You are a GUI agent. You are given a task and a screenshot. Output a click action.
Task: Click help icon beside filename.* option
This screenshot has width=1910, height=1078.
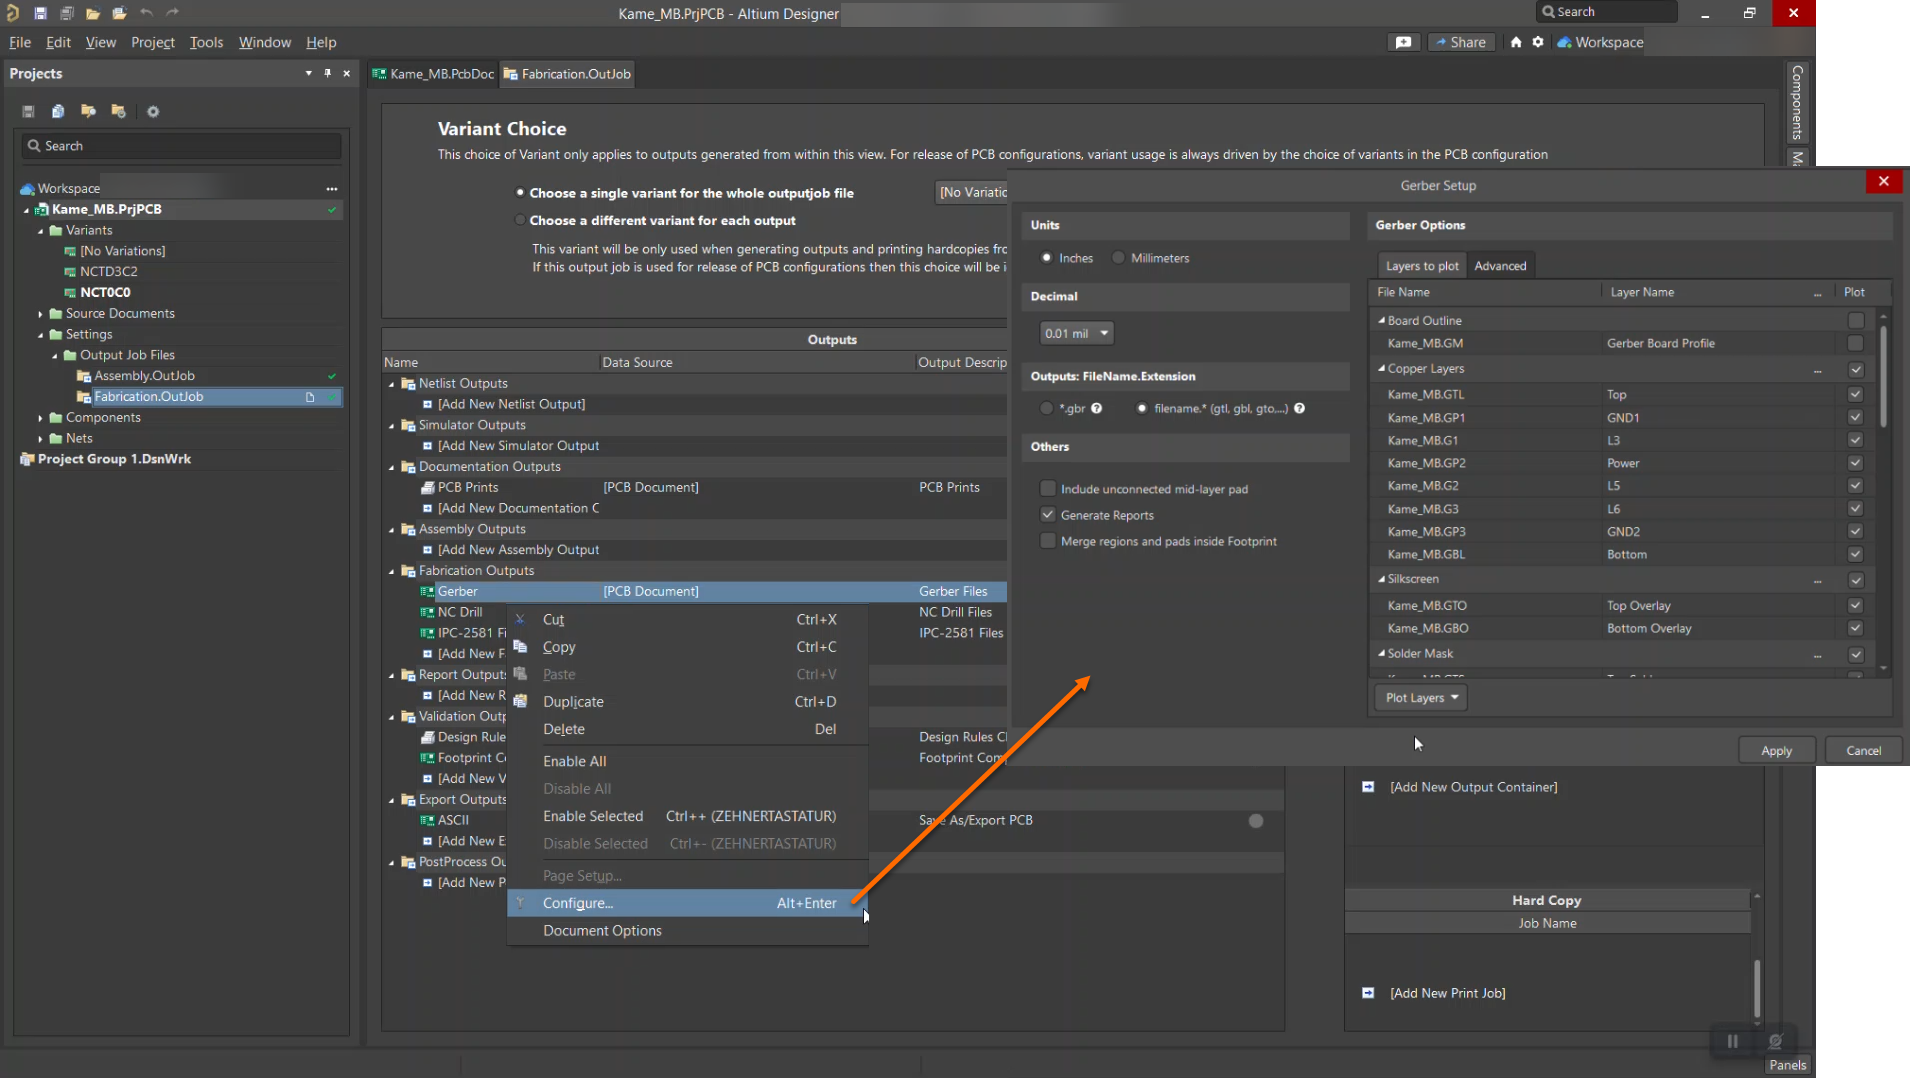click(x=1299, y=408)
